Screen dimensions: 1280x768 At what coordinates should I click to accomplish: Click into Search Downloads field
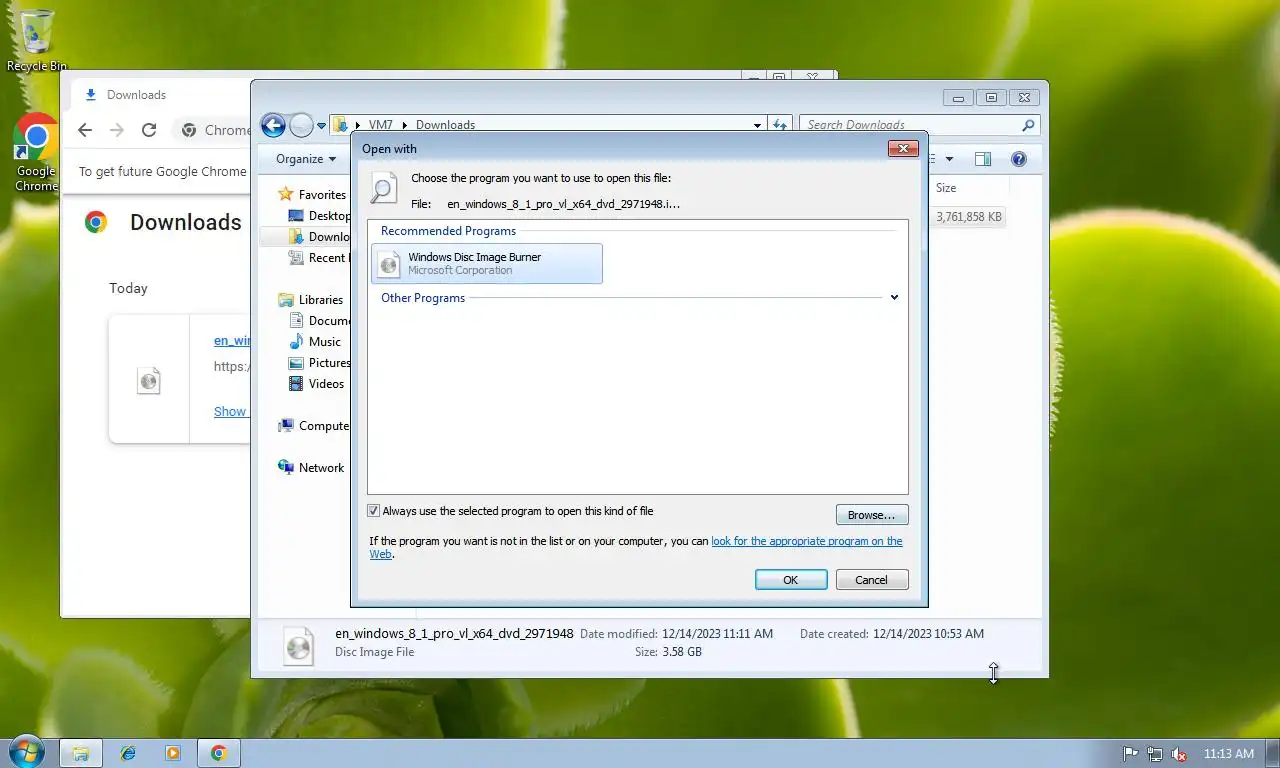[x=910, y=125]
